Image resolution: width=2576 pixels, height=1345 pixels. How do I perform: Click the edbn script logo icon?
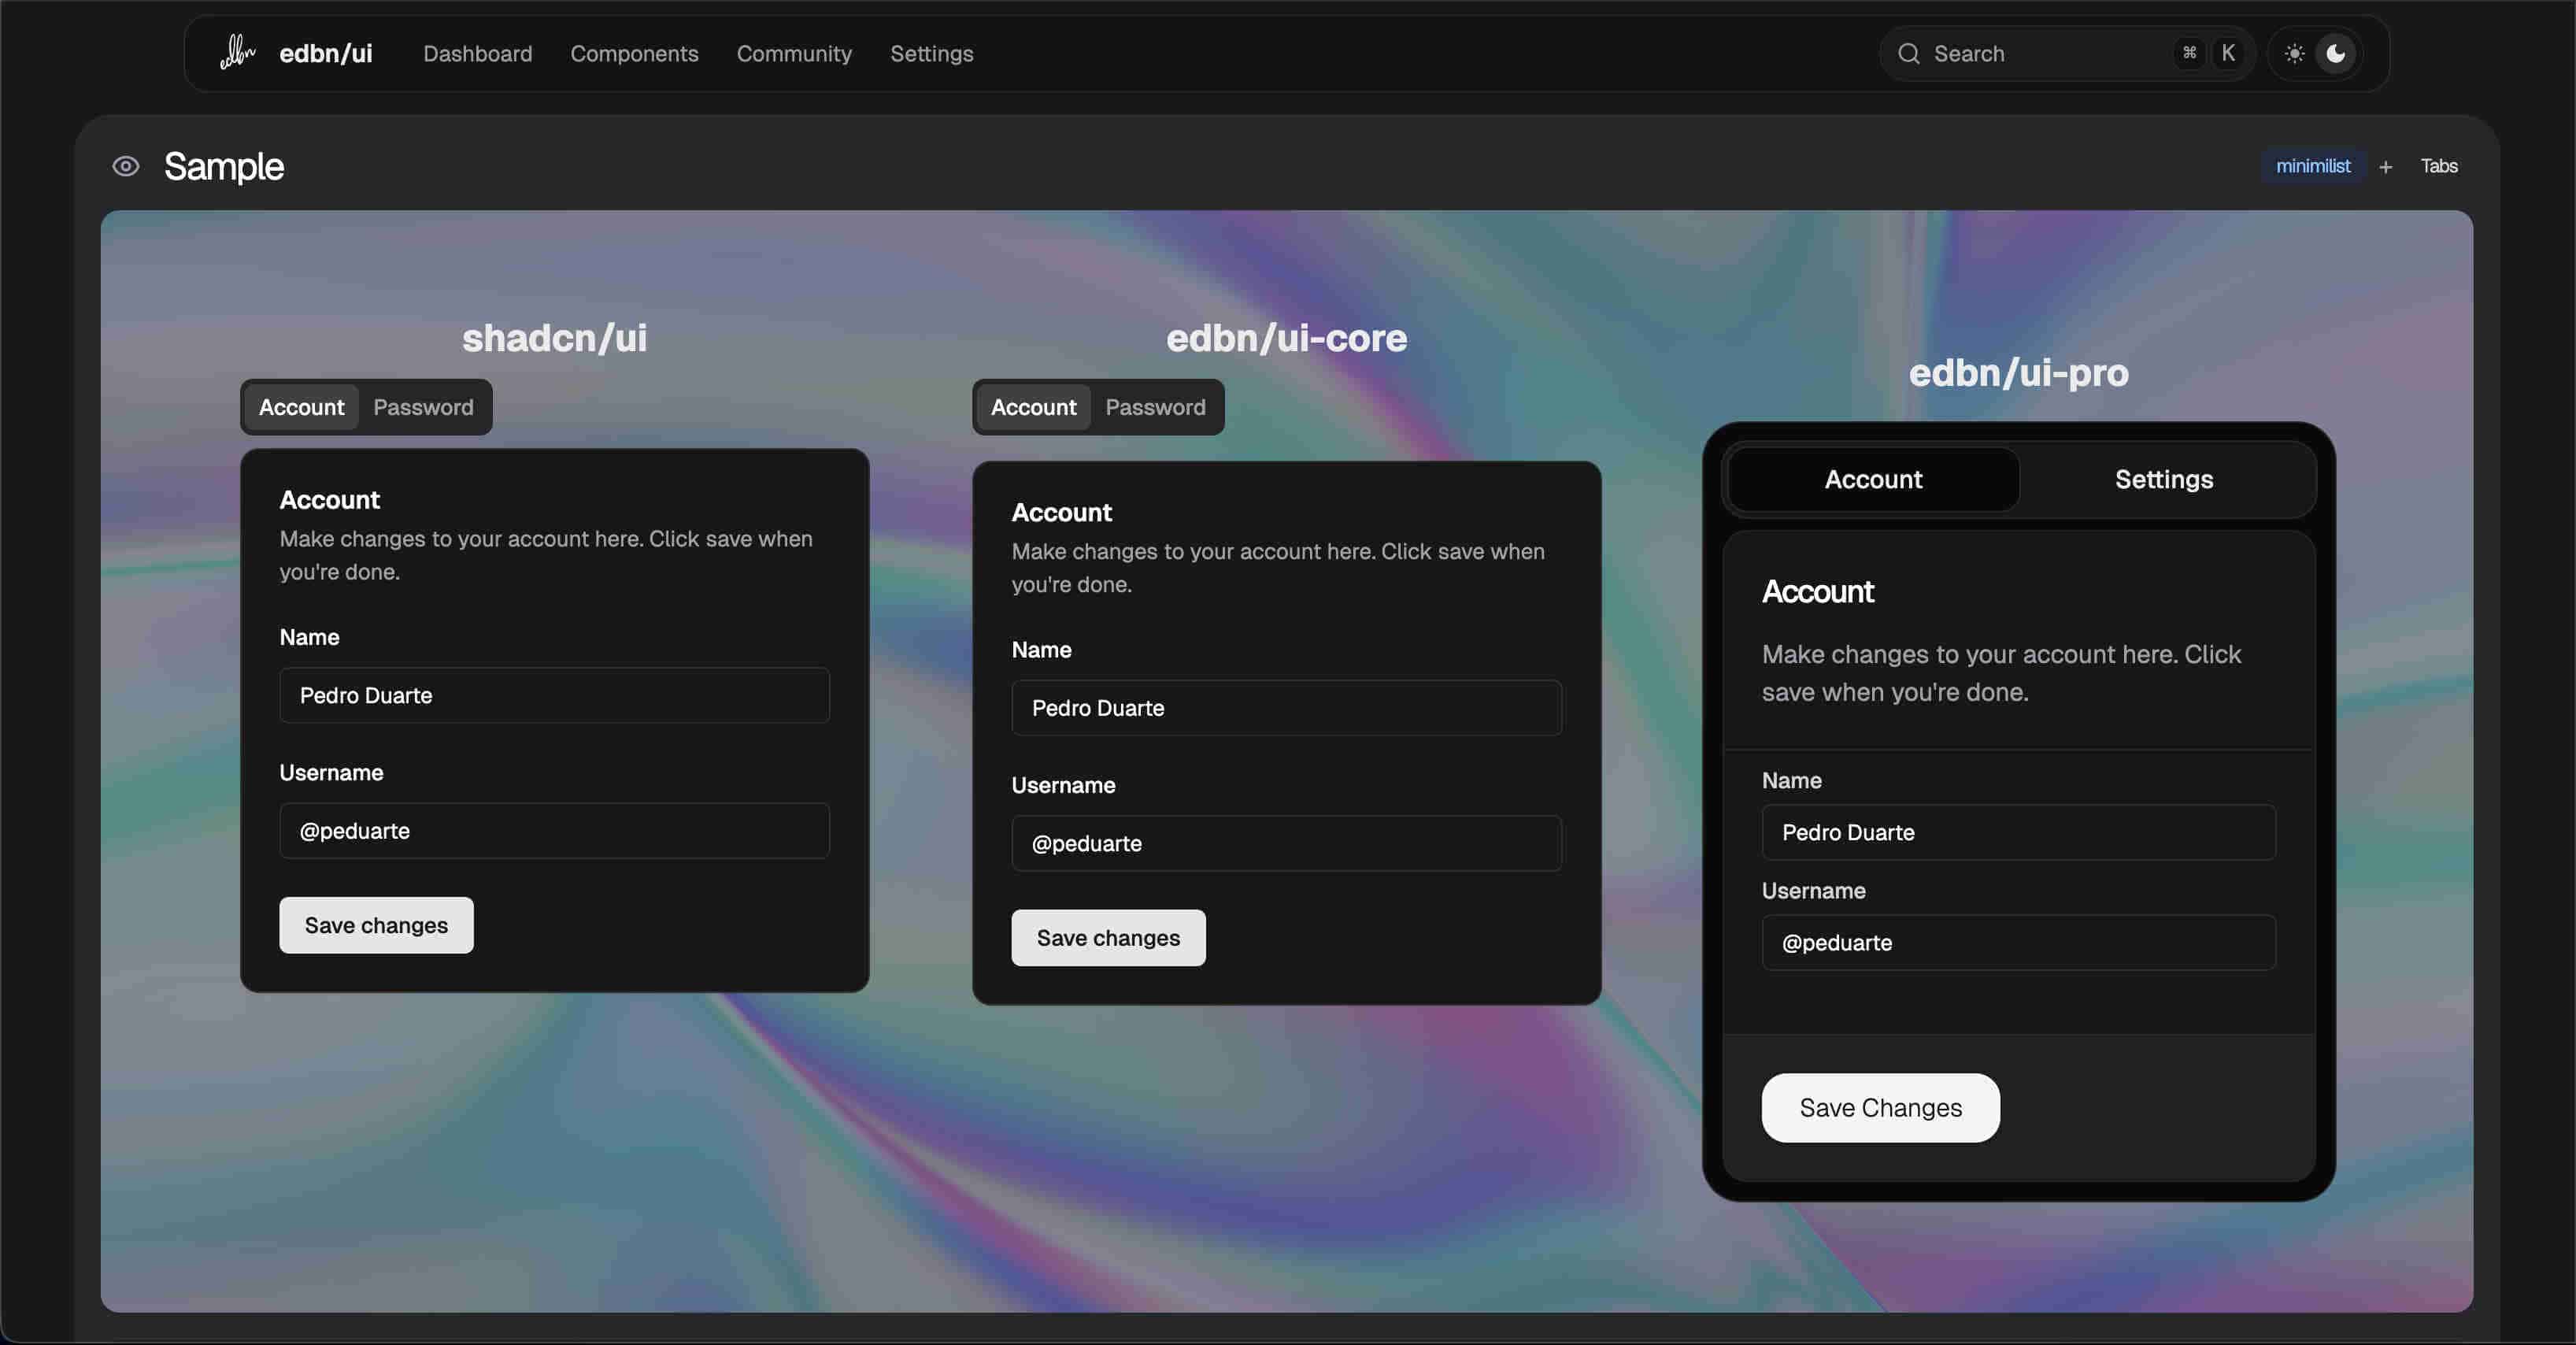pyautogui.click(x=238, y=52)
